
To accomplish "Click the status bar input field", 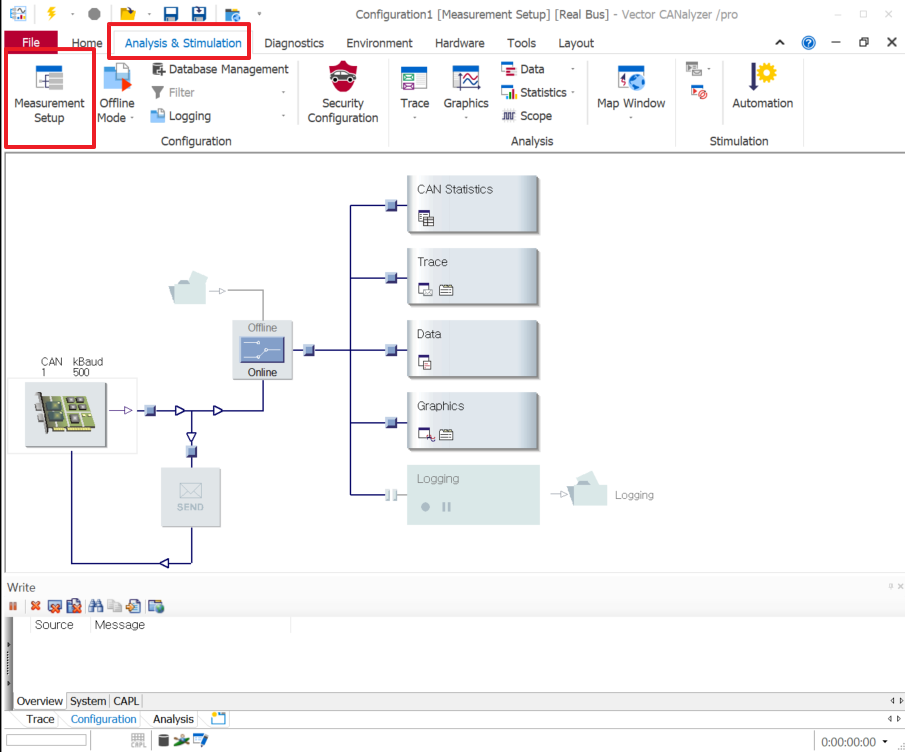I will [x=46, y=740].
